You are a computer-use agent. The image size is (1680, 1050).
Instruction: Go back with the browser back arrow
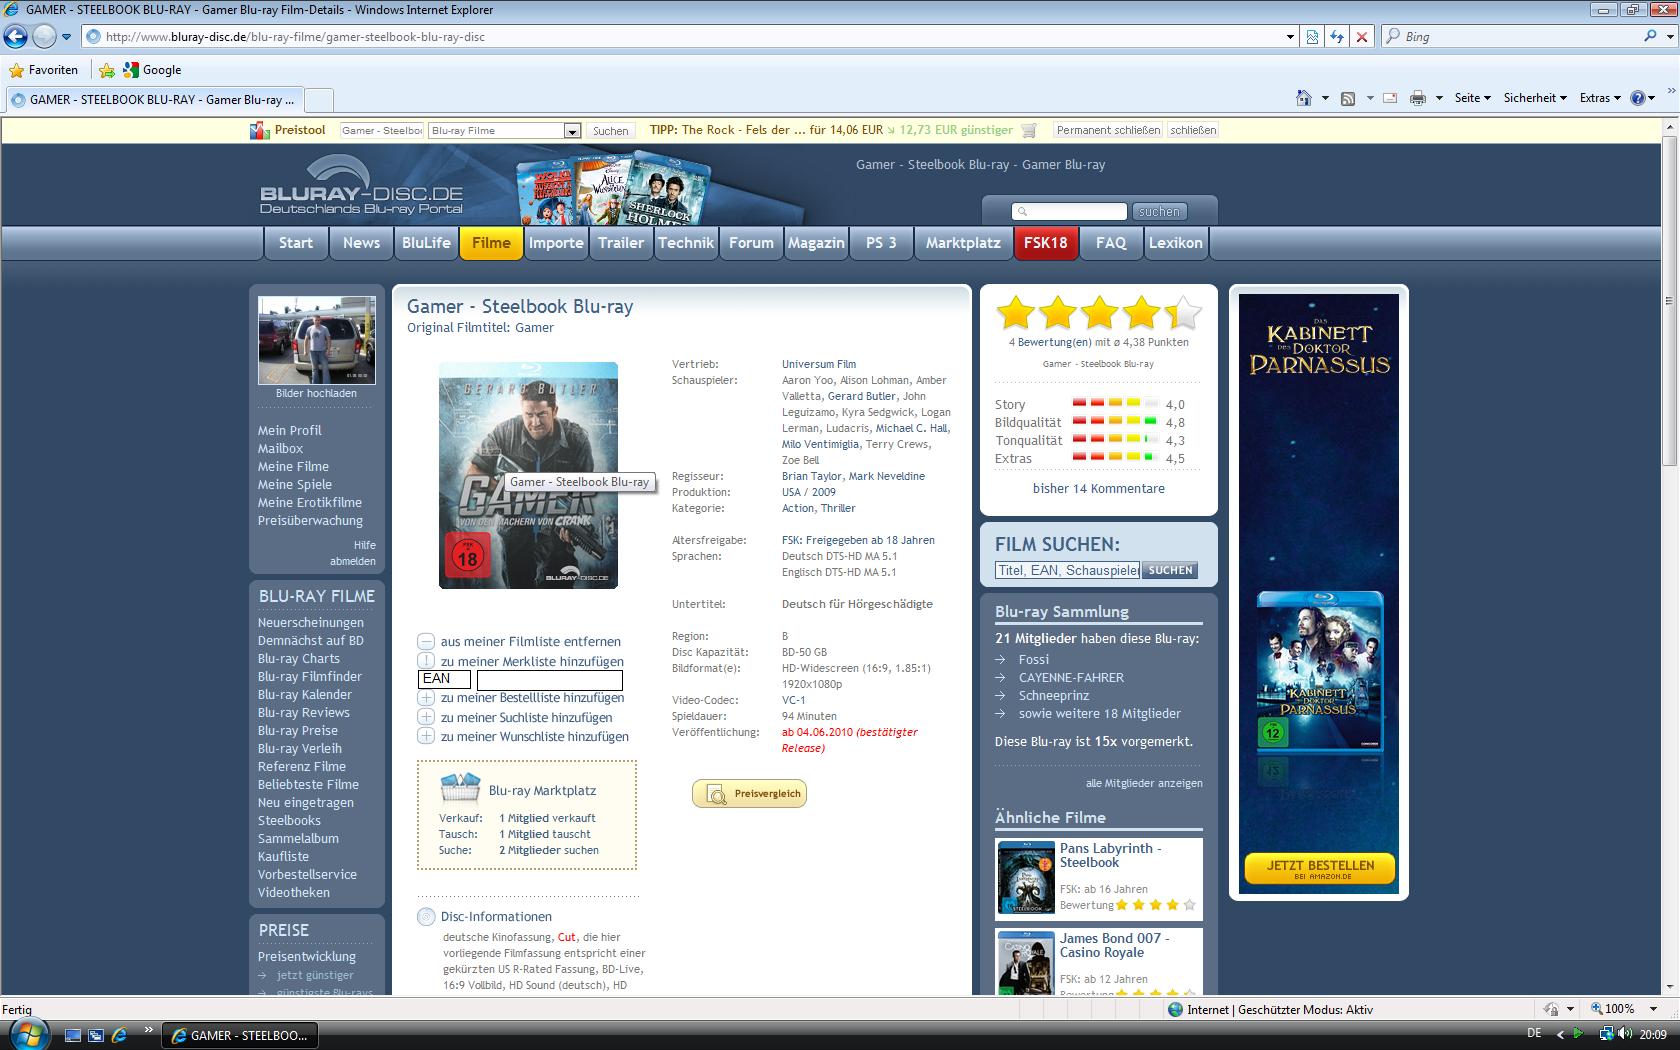pos(15,36)
